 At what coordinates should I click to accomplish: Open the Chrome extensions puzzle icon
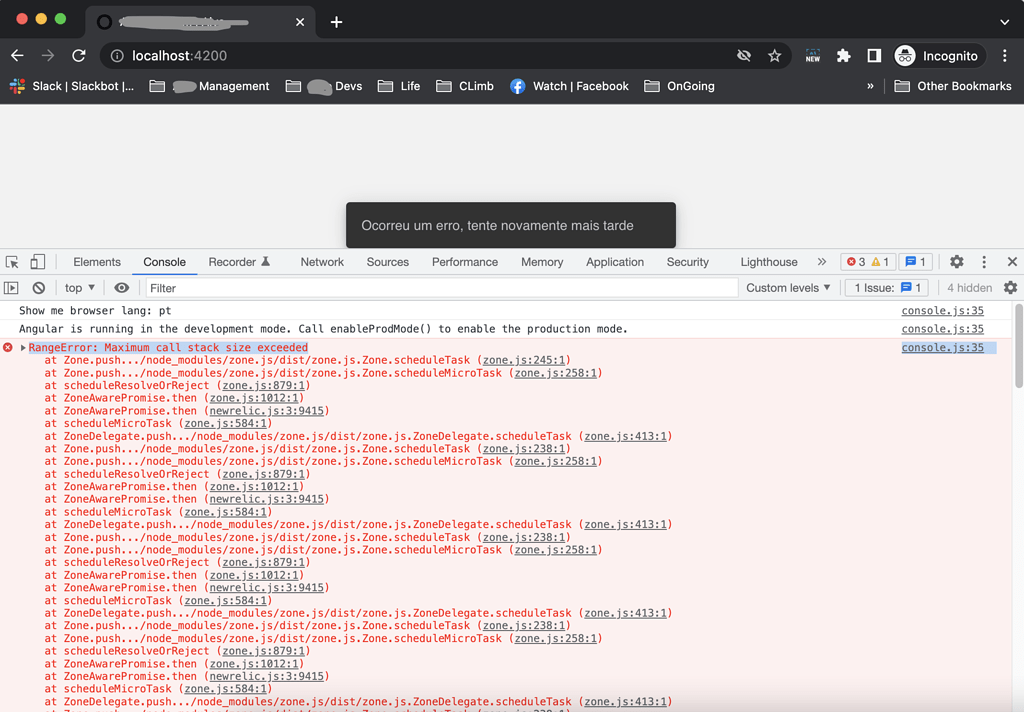click(843, 56)
